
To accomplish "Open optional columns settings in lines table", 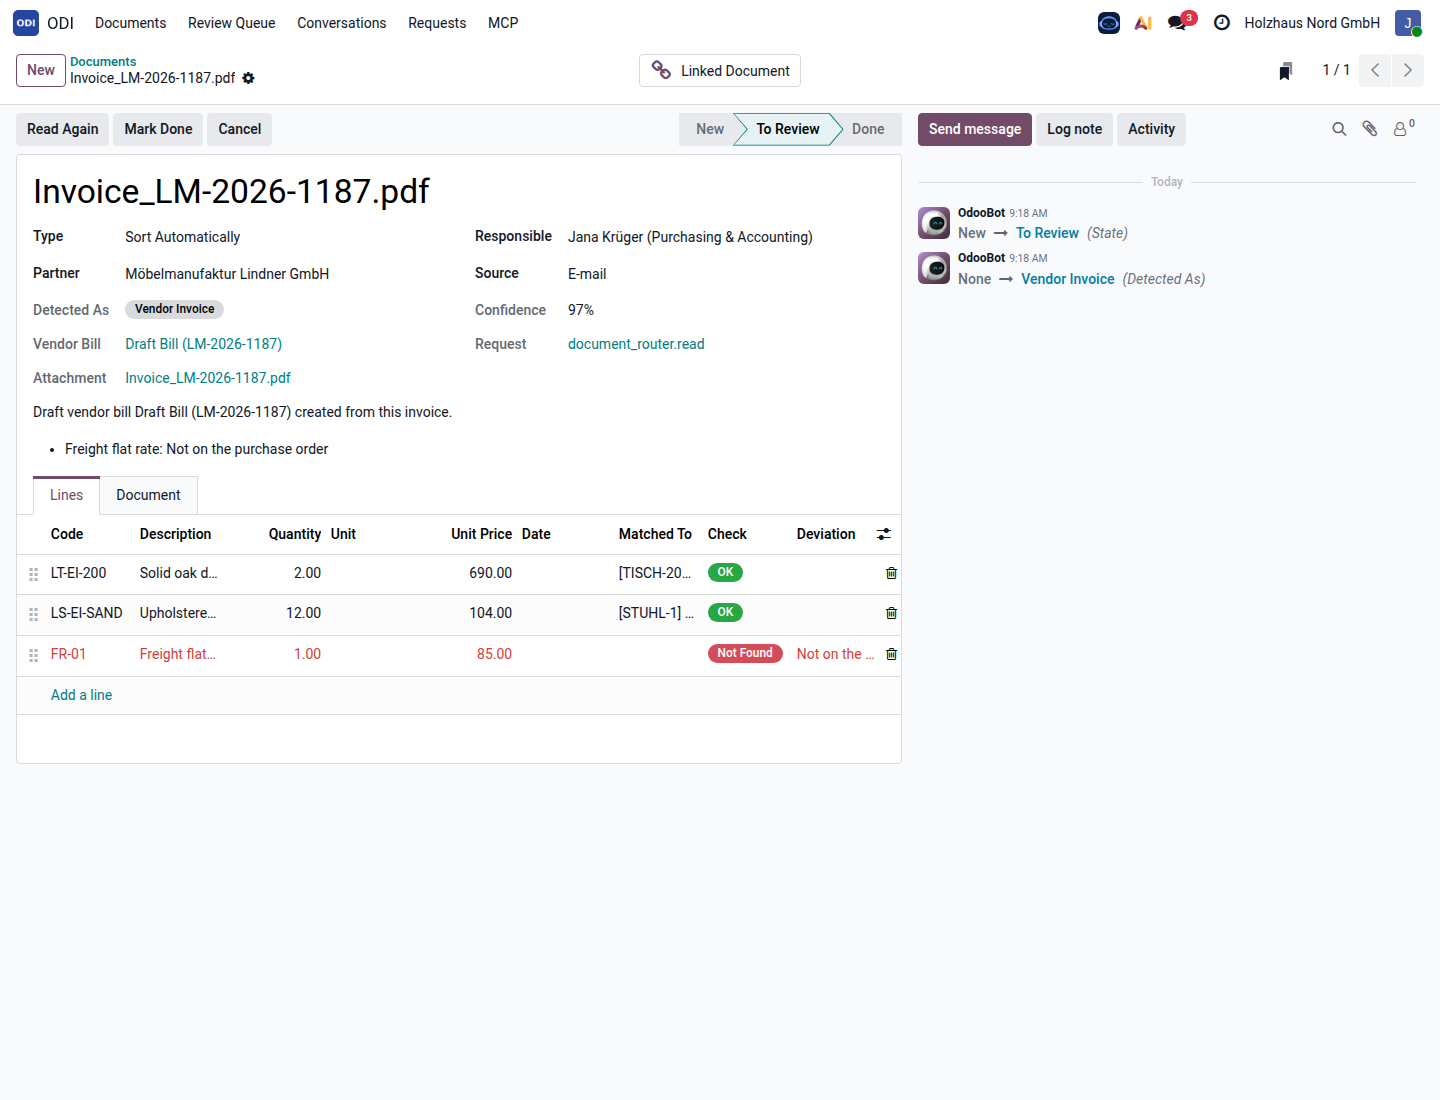I will (x=884, y=534).
